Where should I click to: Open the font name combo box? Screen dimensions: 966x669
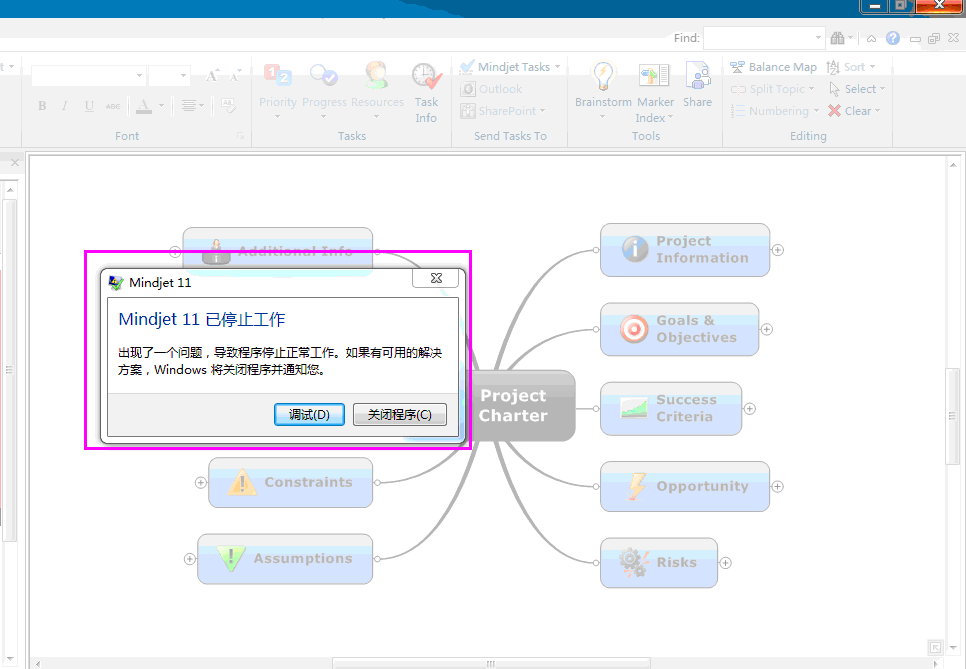tap(88, 75)
